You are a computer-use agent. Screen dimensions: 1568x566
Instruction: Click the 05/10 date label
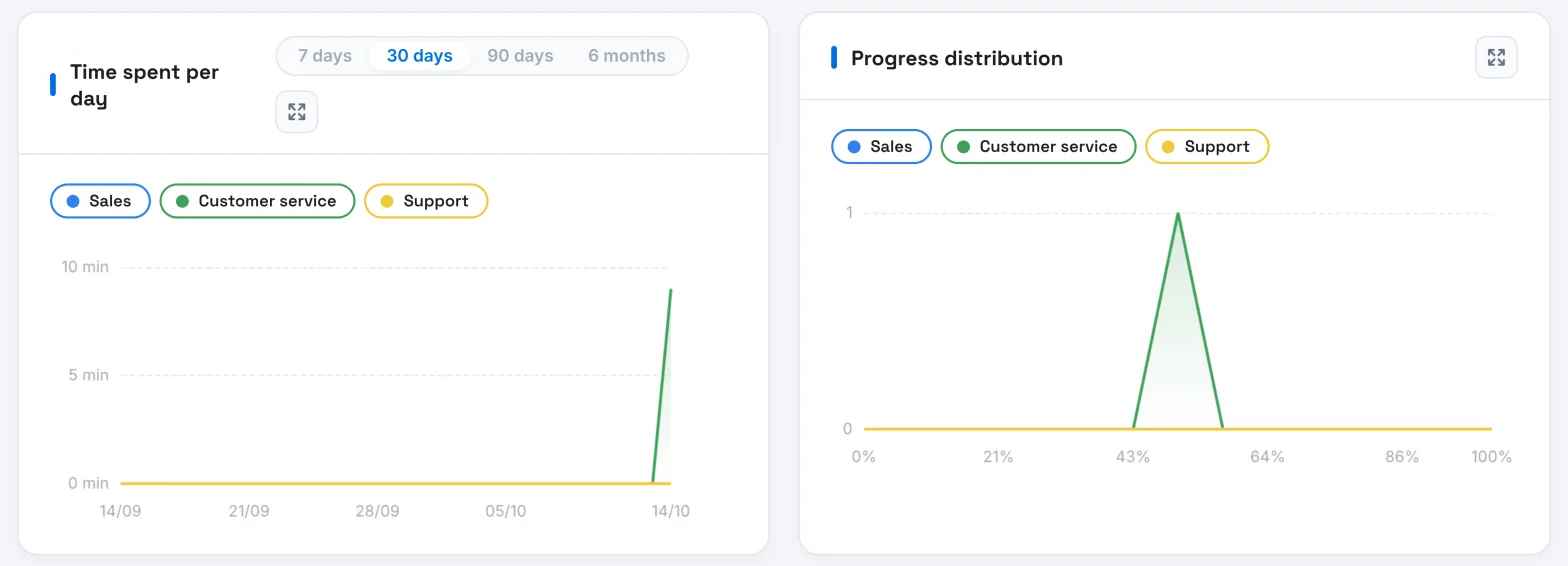click(505, 511)
